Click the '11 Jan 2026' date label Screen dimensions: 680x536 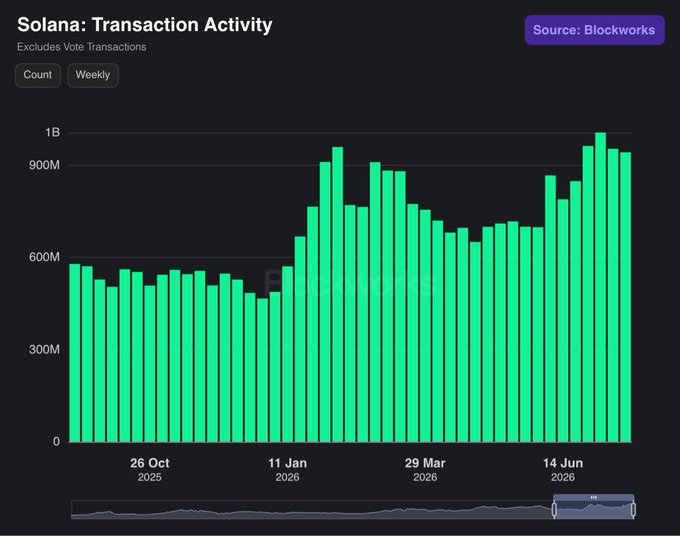(287, 470)
